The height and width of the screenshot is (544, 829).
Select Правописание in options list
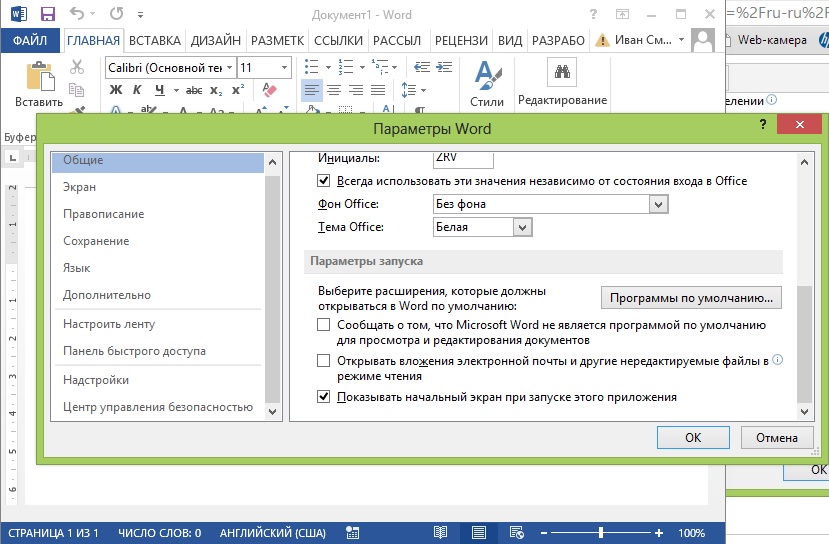pyautogui.click(x=104, y=214)
